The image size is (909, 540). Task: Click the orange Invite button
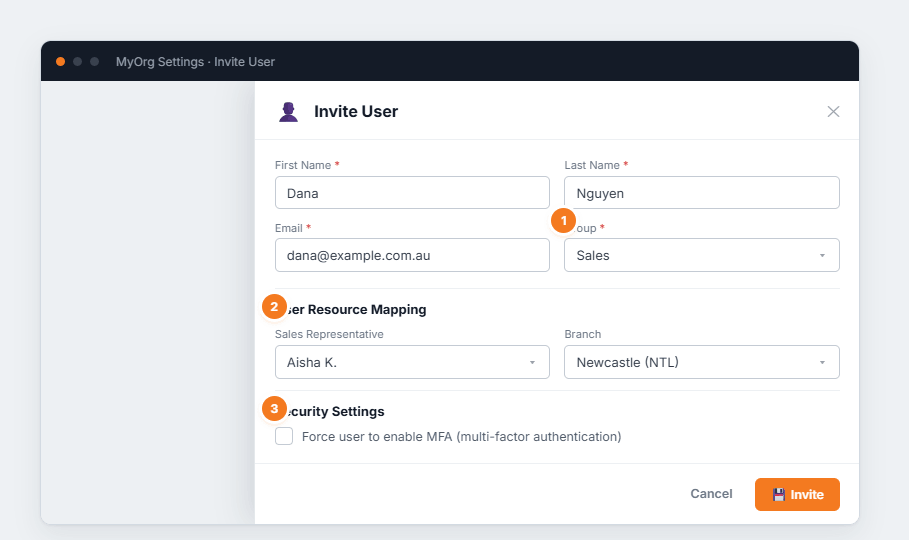click(797, 494)
